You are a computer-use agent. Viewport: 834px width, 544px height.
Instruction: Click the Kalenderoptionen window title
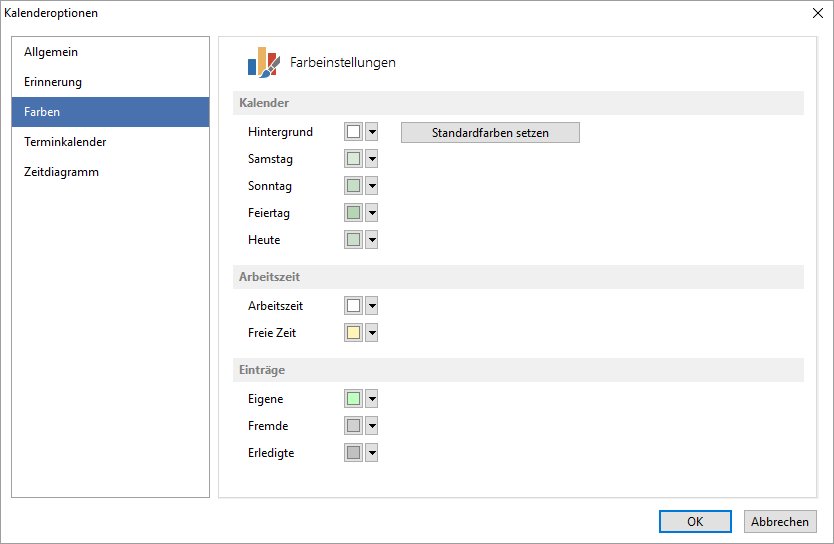point(51,13)
